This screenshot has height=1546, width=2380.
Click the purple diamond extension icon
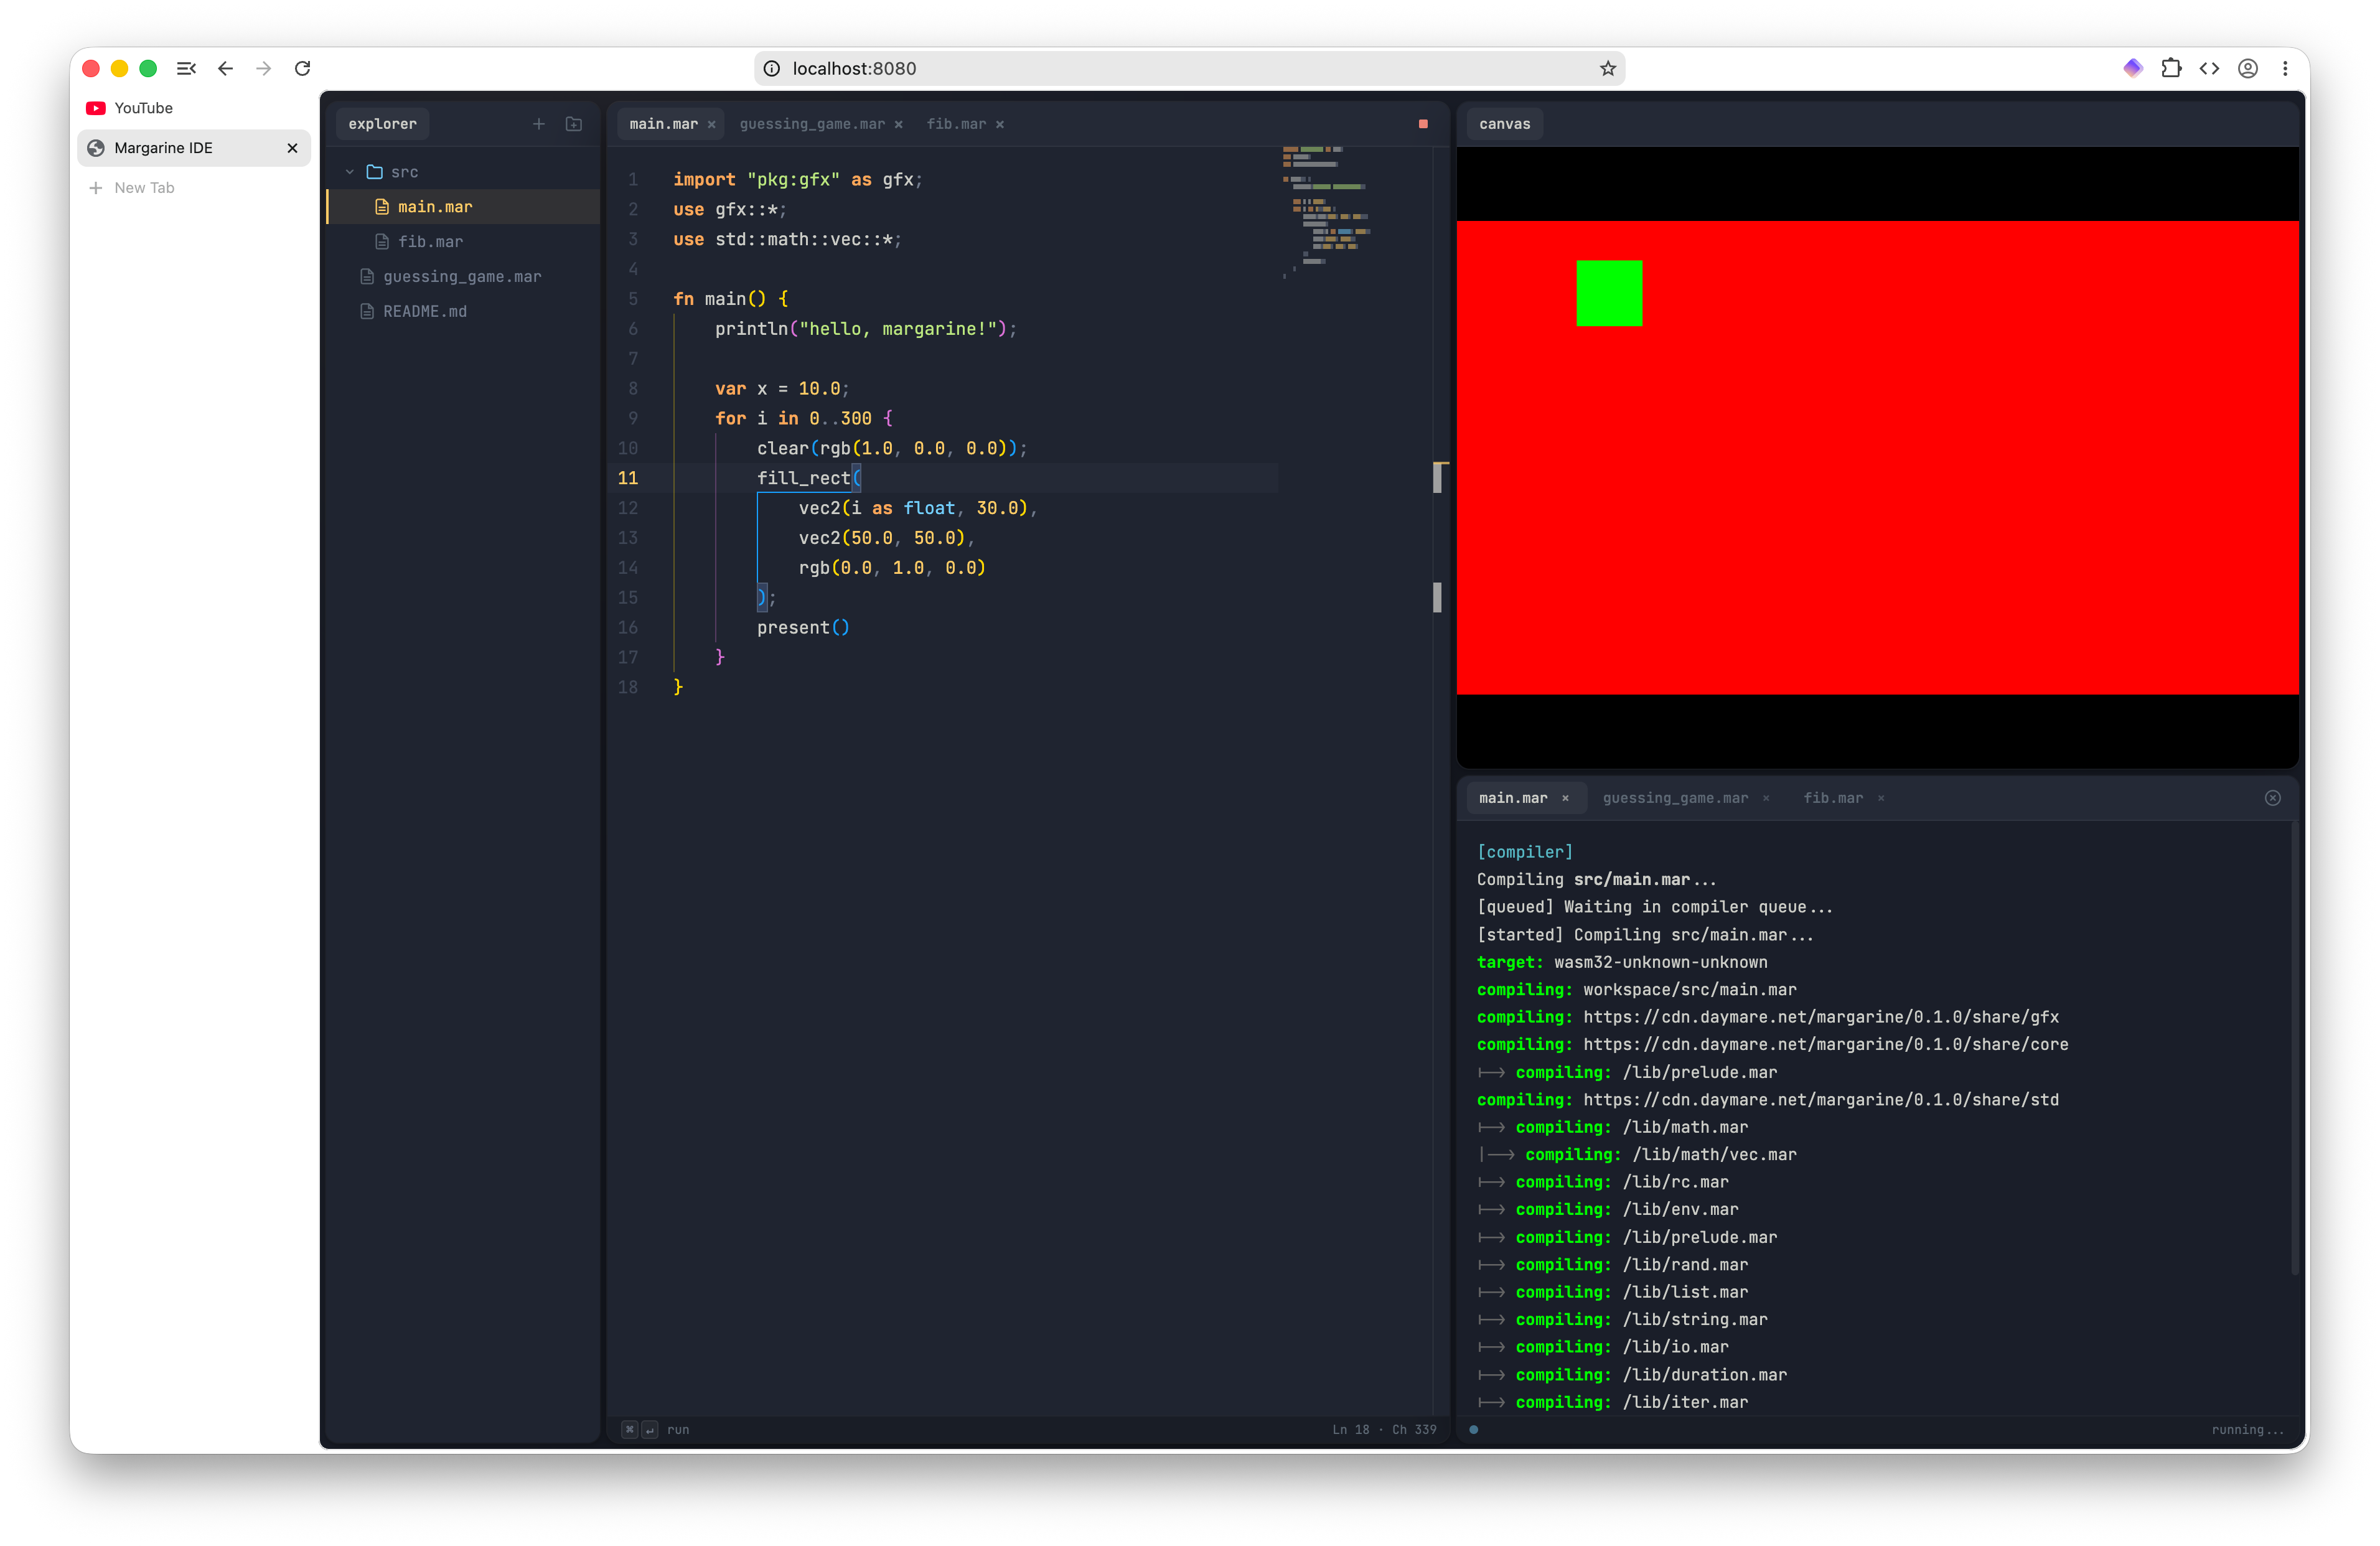point(2133,68)
